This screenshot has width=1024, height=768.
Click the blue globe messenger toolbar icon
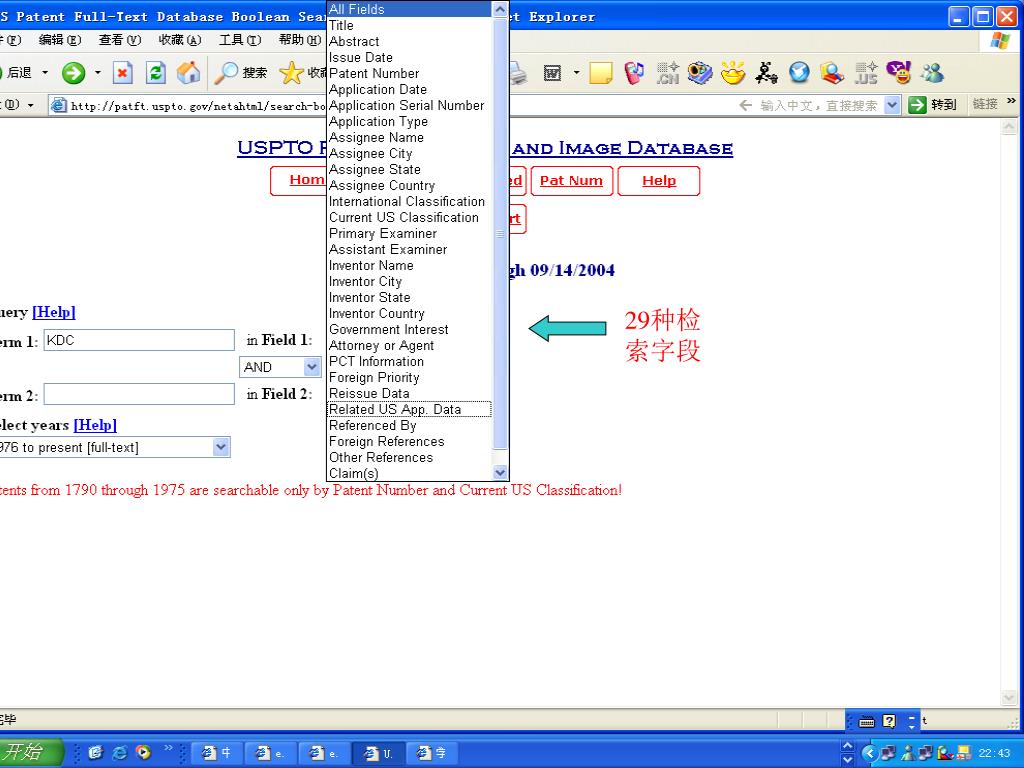click(x=799, y=72)
